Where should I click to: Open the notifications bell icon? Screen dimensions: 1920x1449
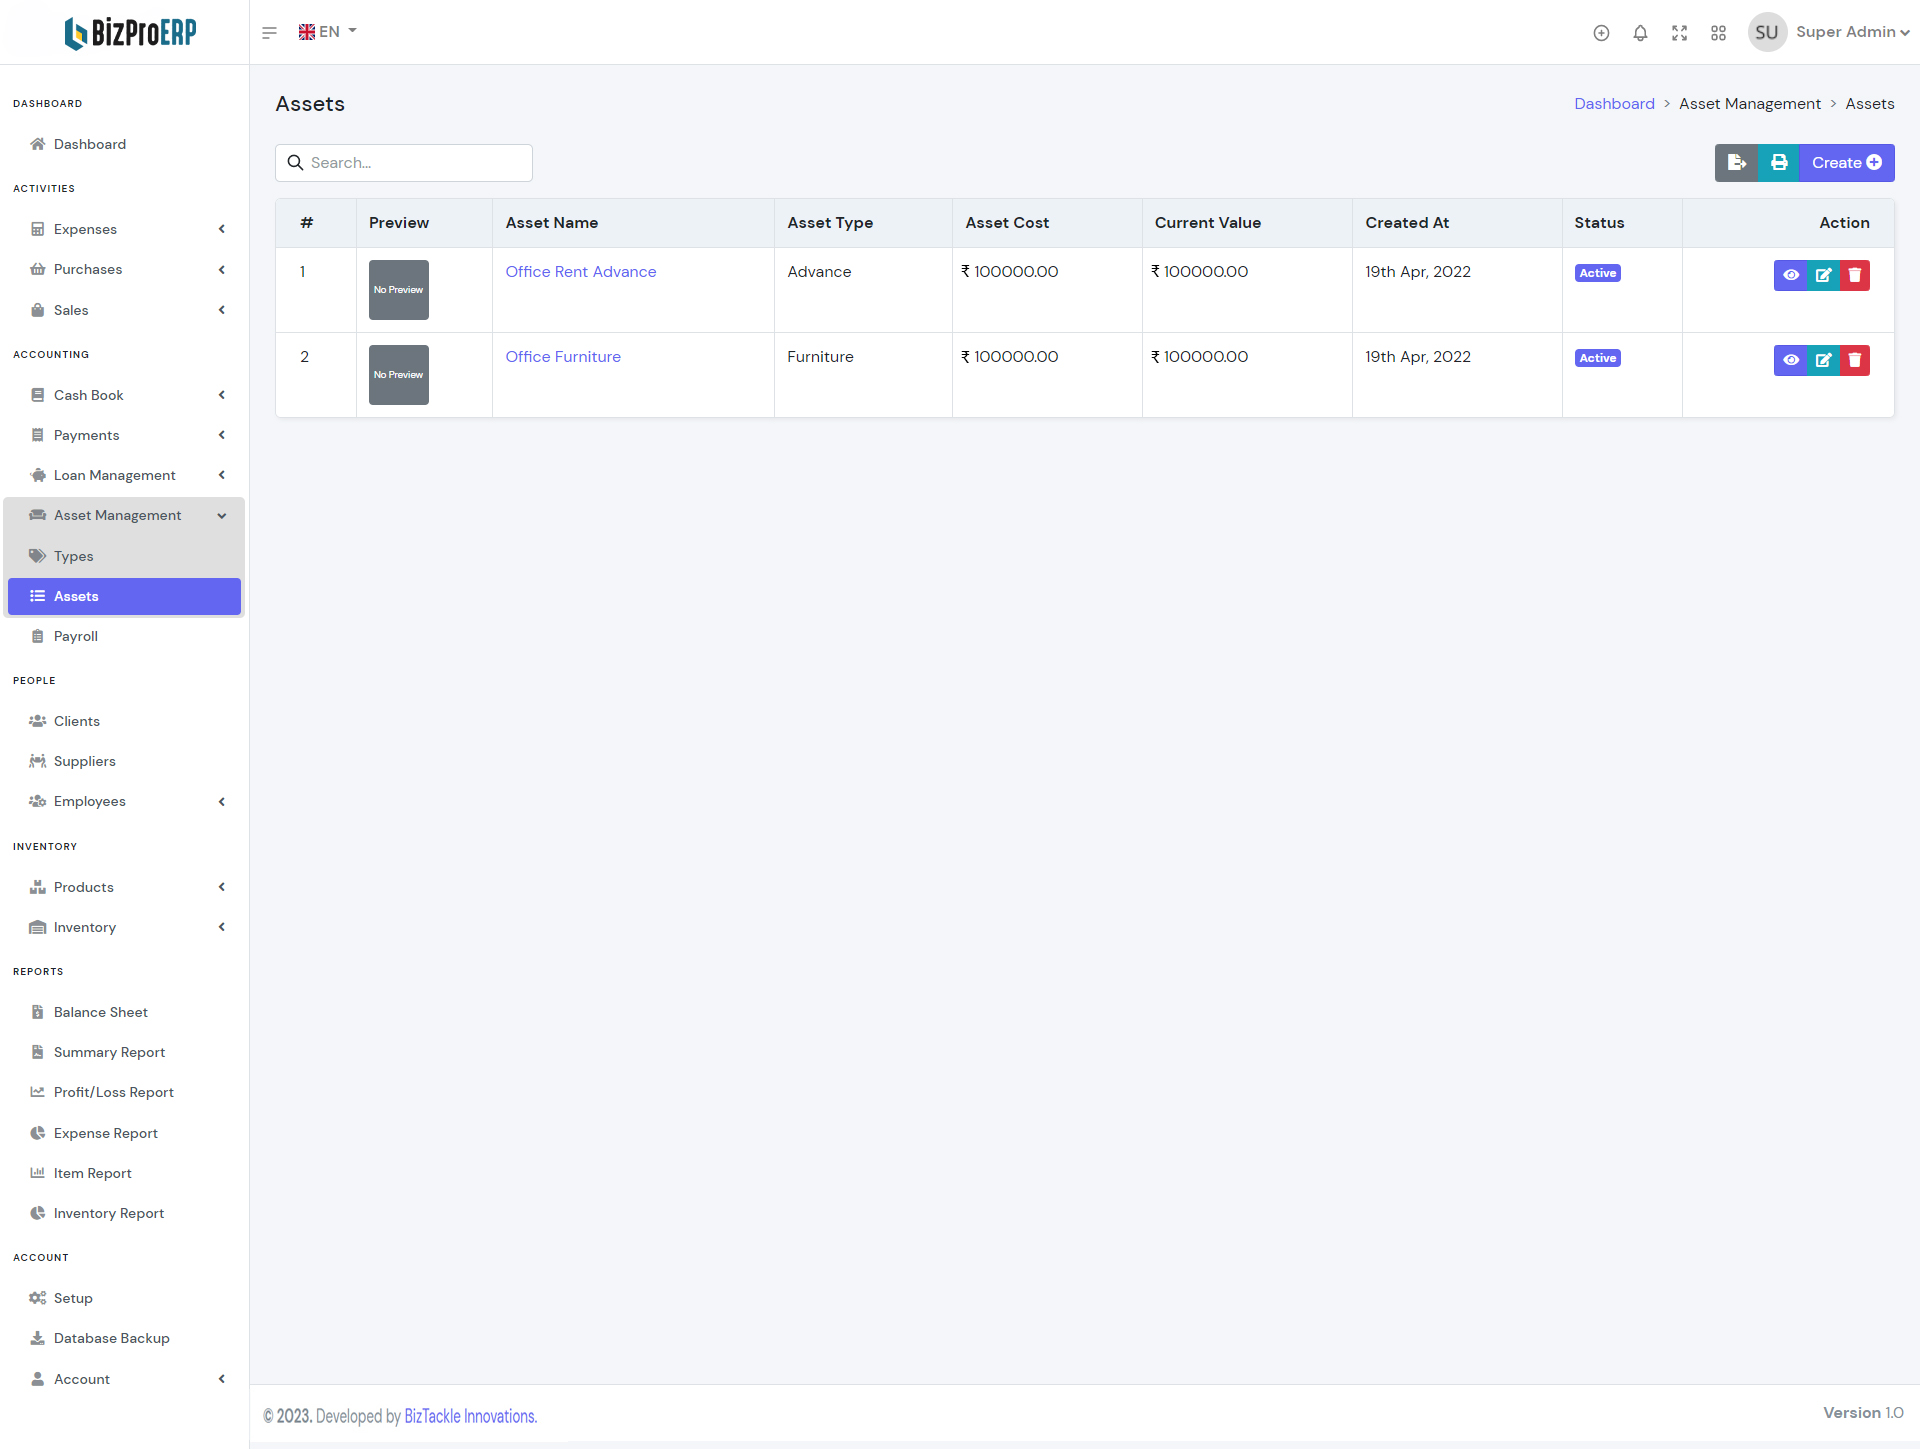pyautogui.click(x=1640, y=33)
